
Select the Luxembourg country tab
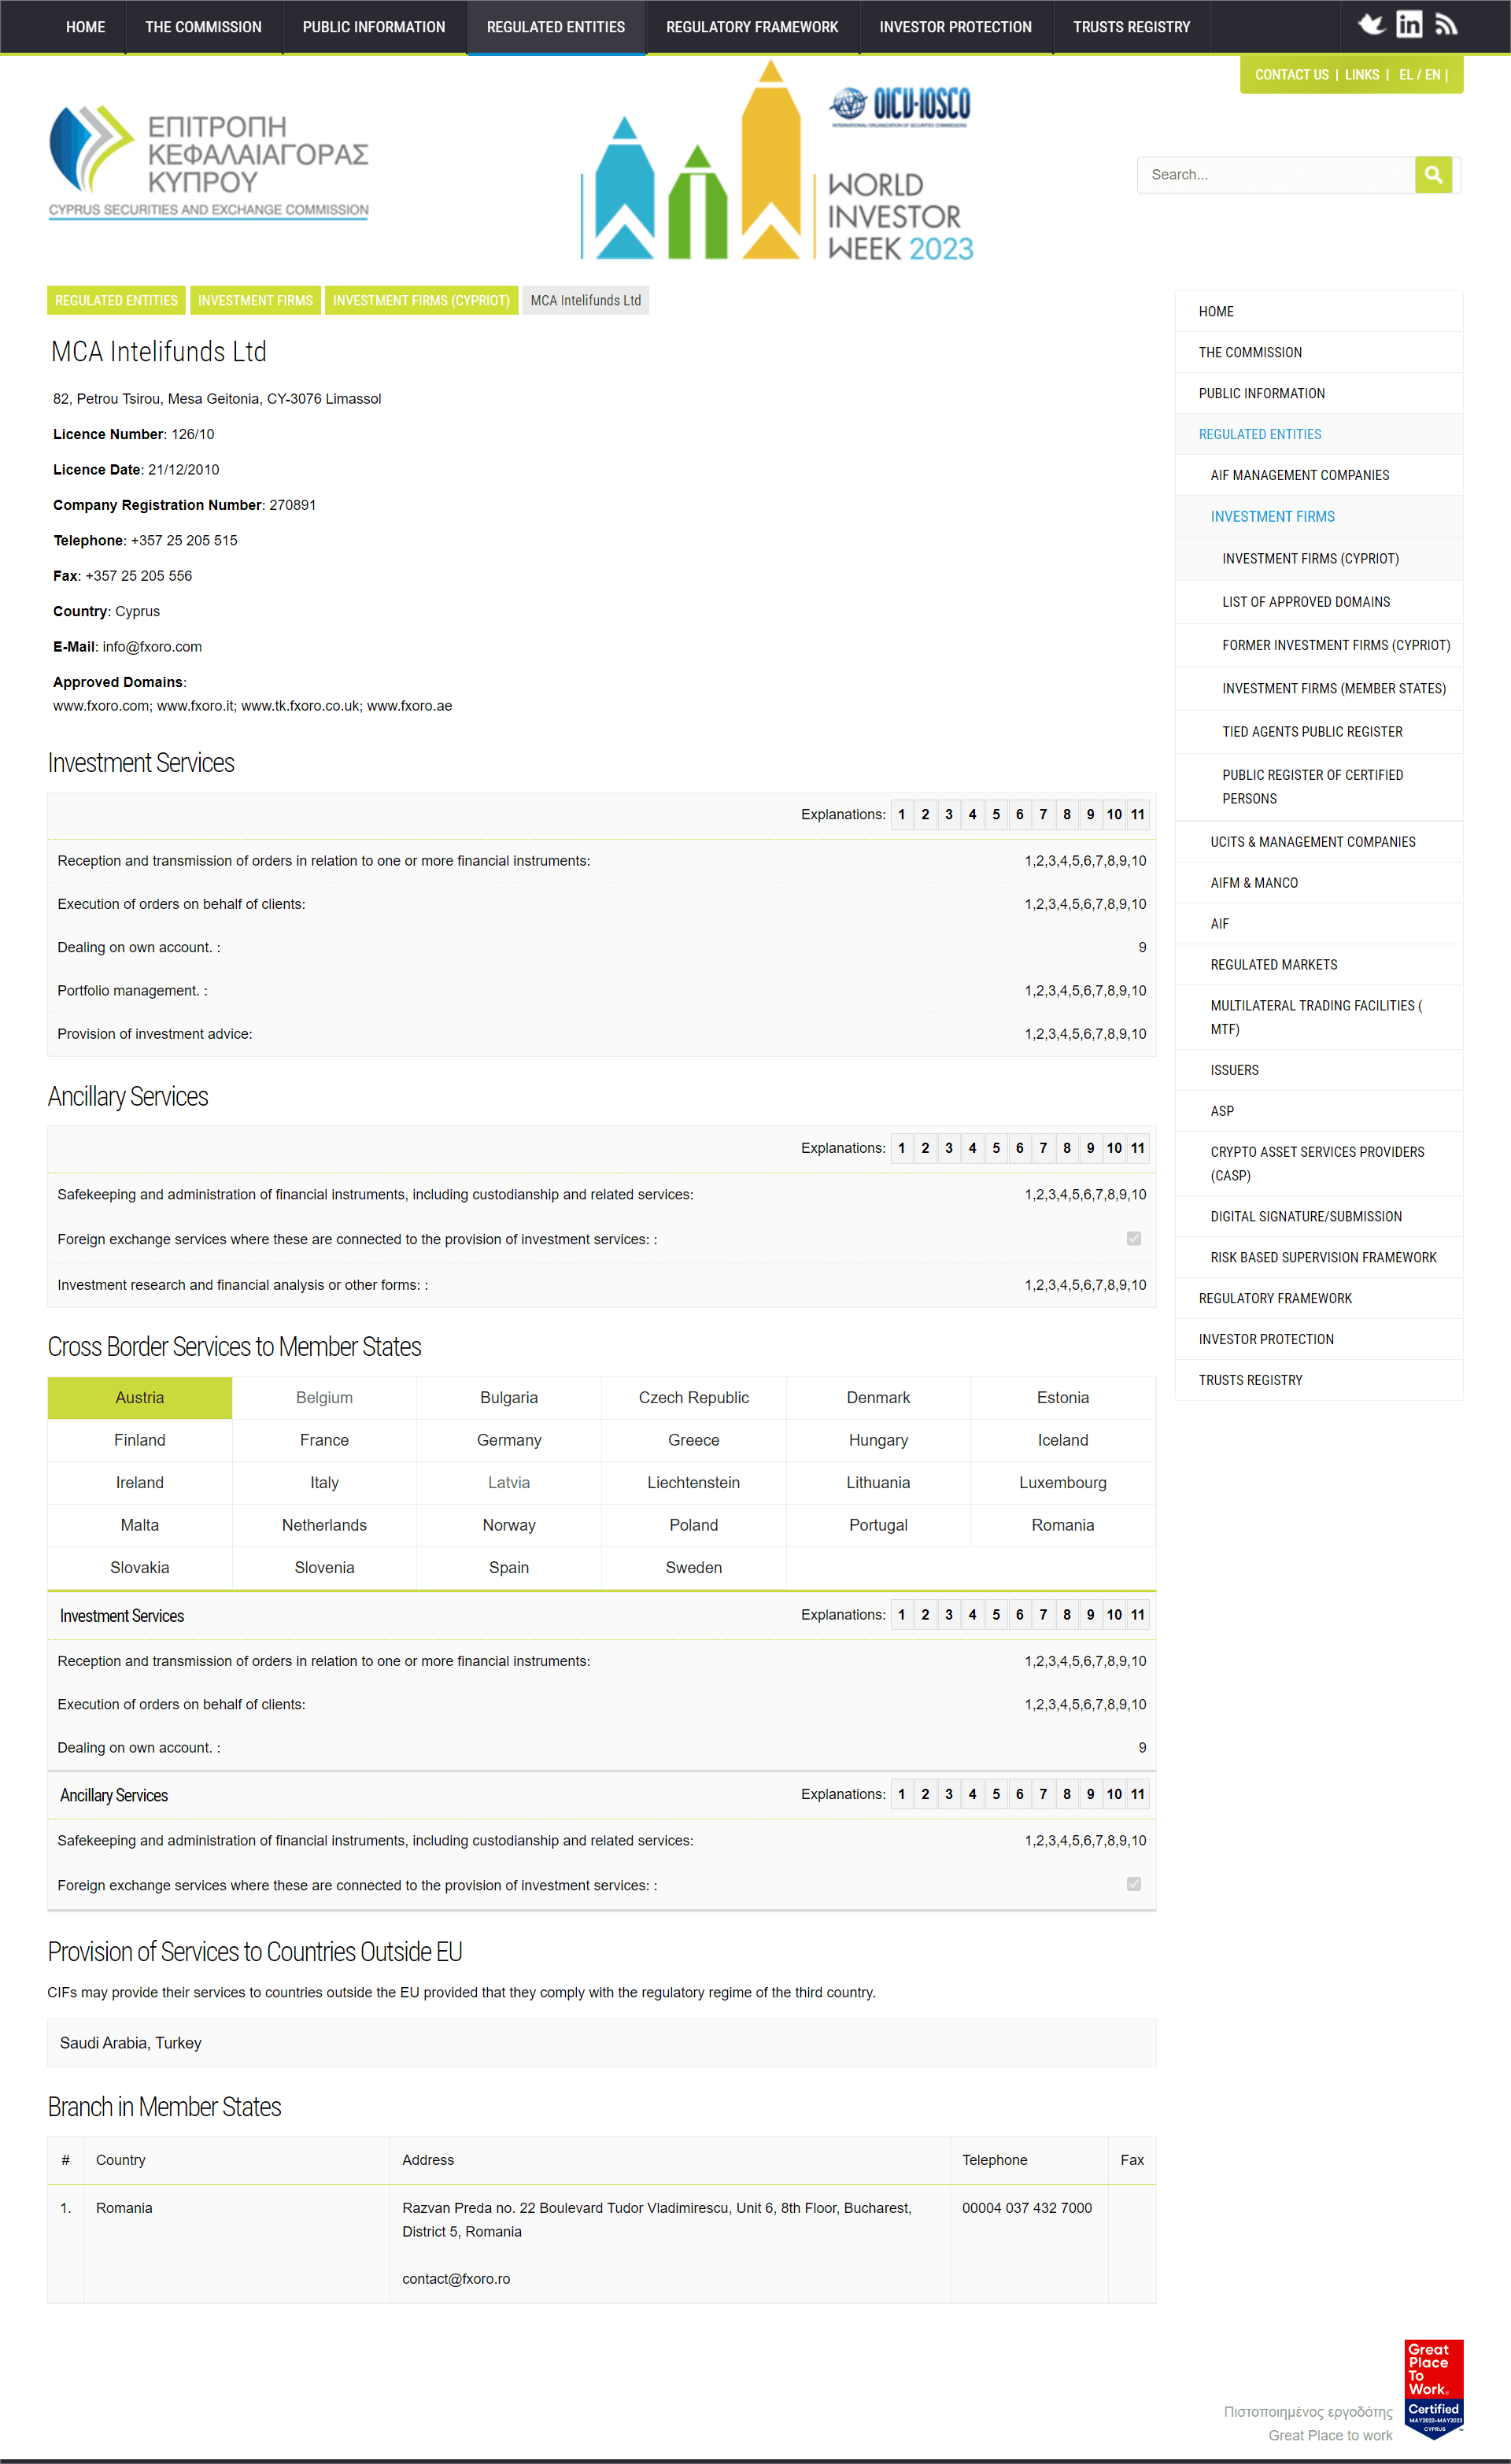(1062, 1482)
